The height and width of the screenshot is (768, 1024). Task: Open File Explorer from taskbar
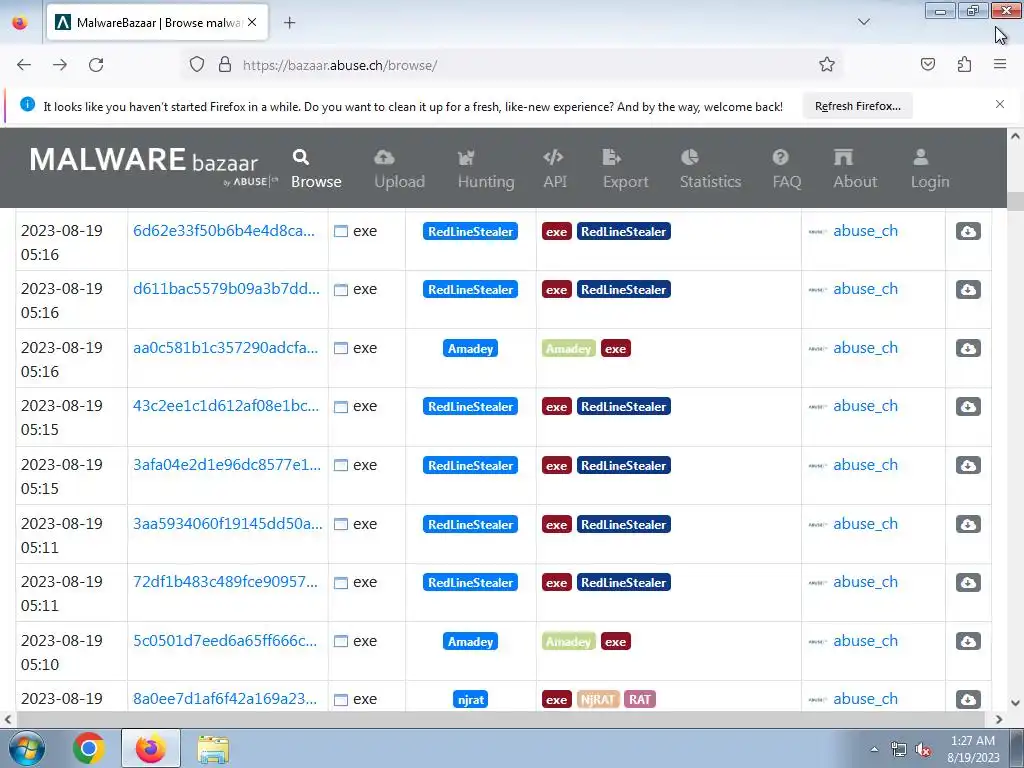[x=213, y=749]
